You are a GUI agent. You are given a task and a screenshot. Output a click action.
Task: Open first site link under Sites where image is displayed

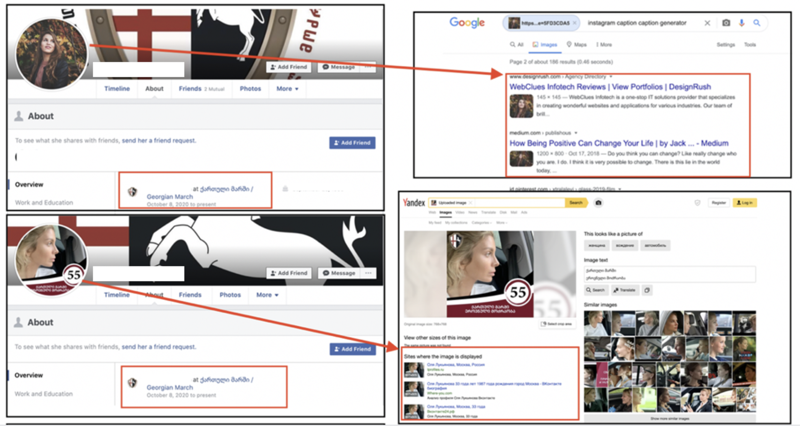click(456, 365)
